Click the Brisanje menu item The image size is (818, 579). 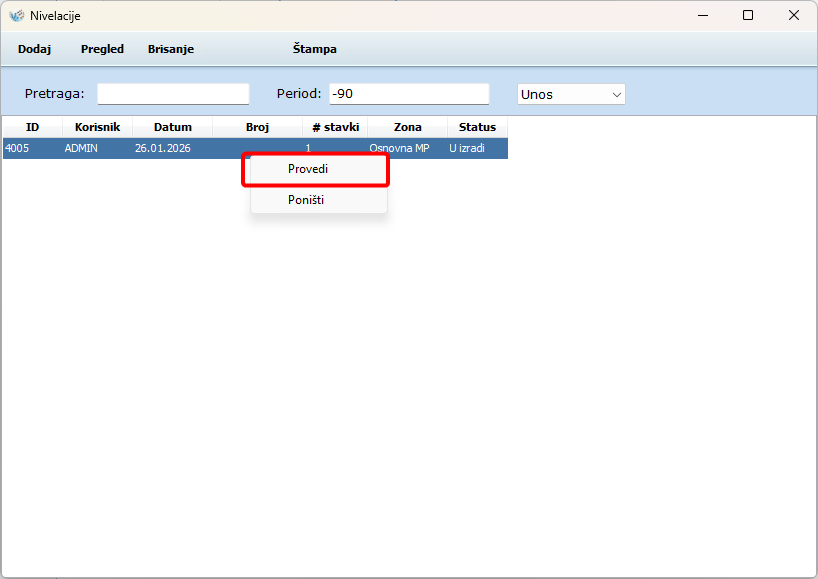171,49
